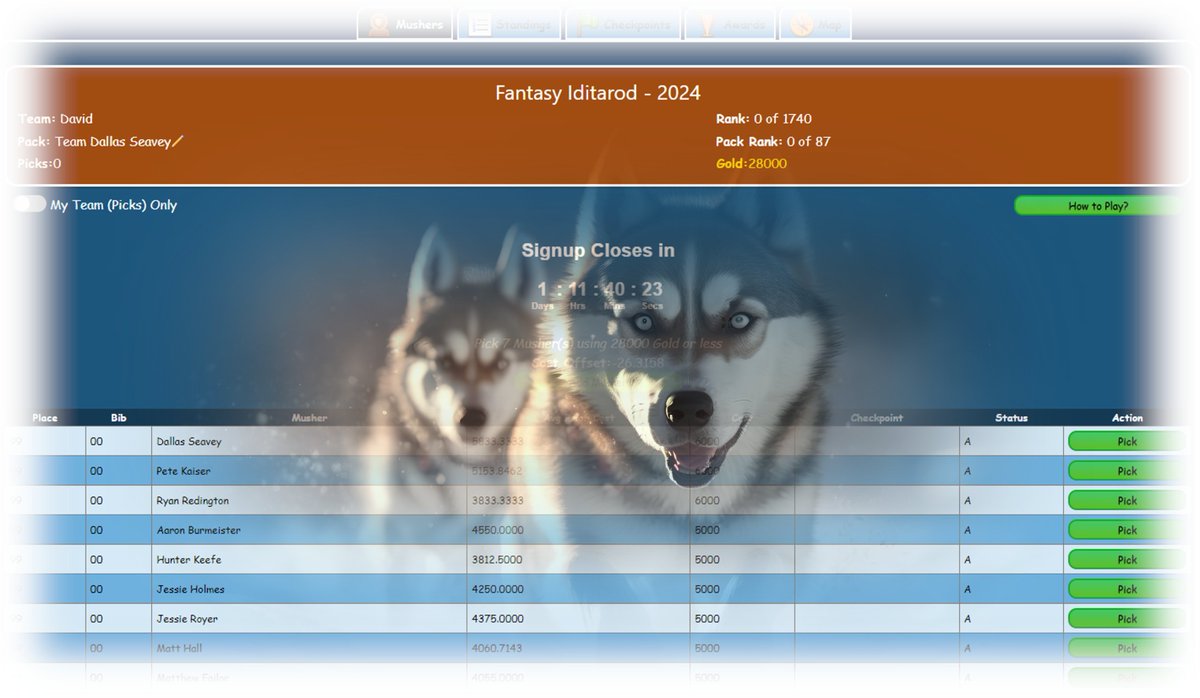Image resolution: width=1200 pixels, height=698 pixels.
Task: Click the Checkpoints flag icon
Action: click(x=592, y=25)
